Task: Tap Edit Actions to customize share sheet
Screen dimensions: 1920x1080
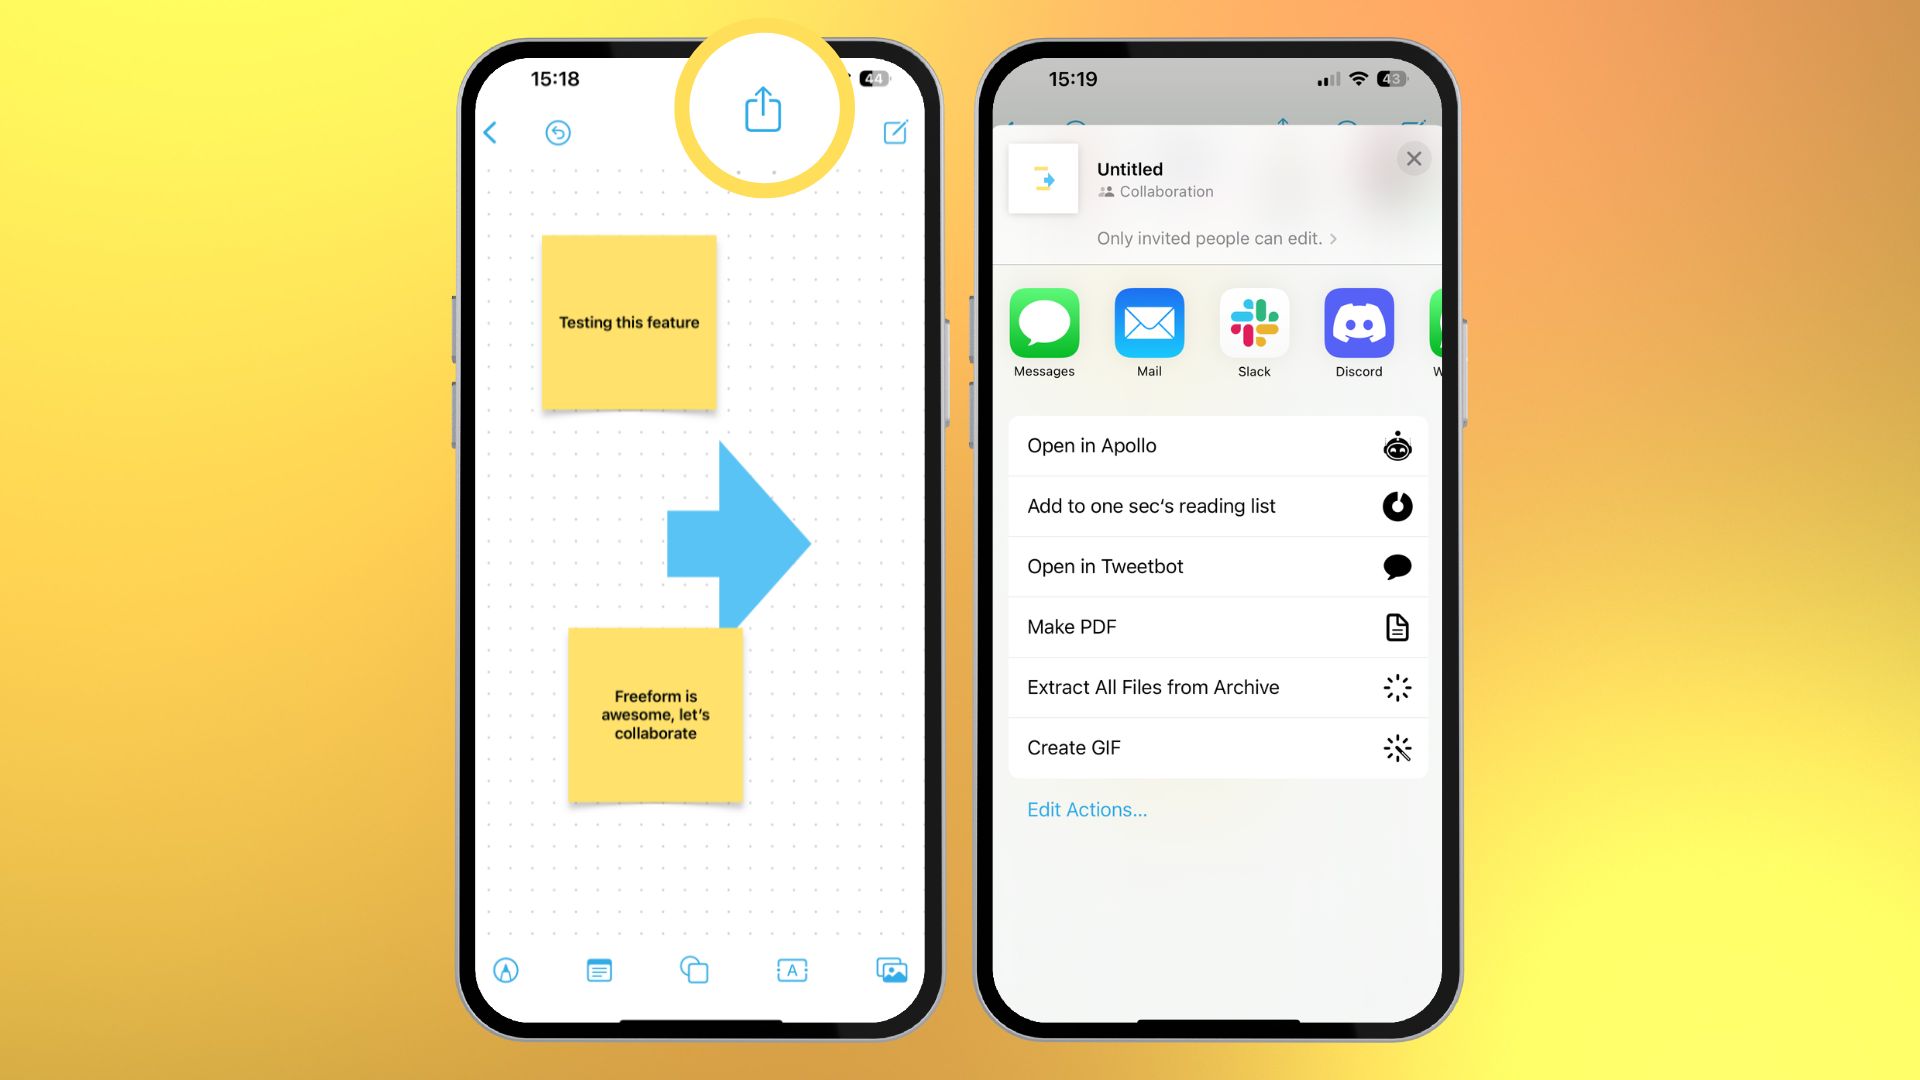Action: [x=1085, y=808]
